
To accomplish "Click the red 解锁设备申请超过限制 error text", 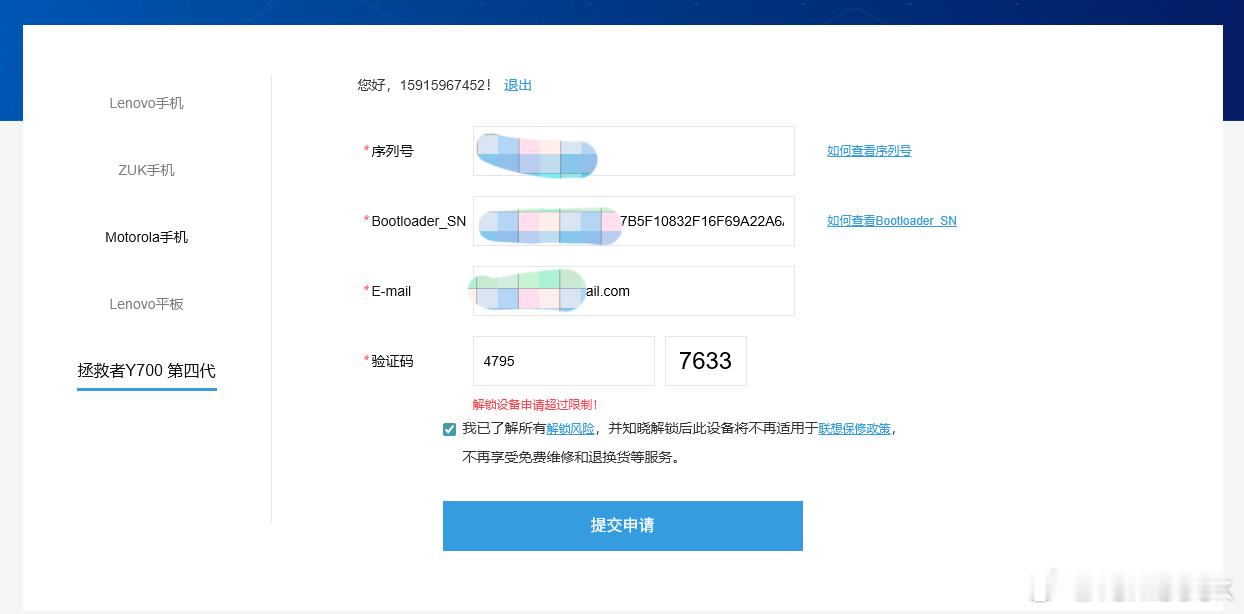I will coord(535,405).
